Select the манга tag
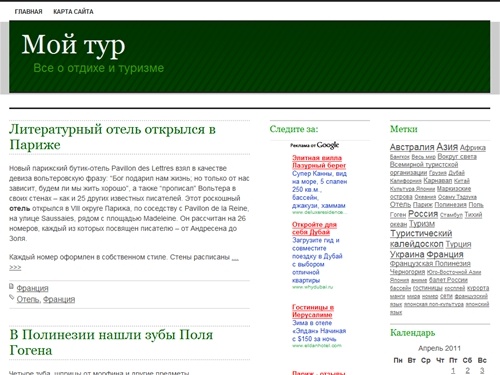 pyautogui.click(x=397, y=296)
